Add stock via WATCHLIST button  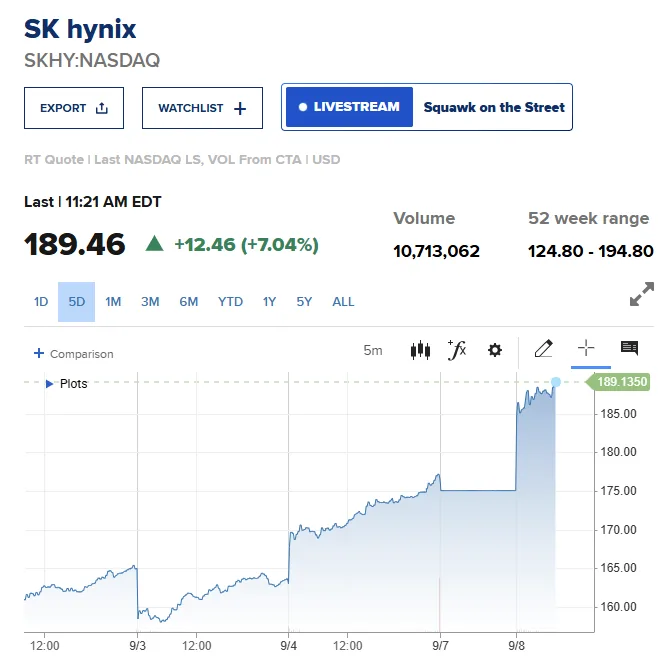[x=202, y=108]
